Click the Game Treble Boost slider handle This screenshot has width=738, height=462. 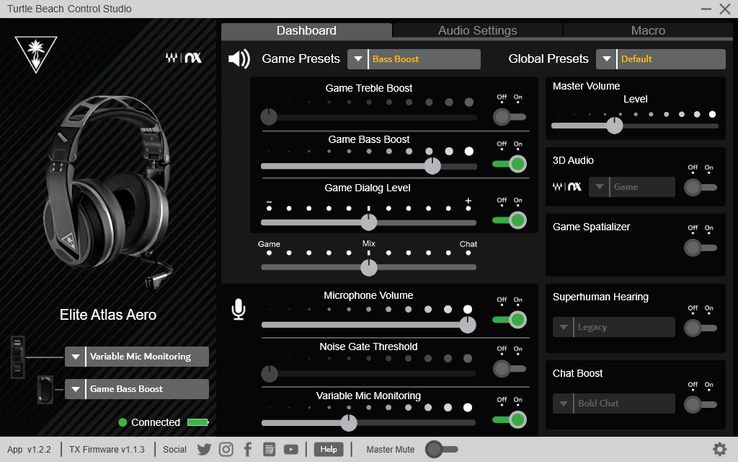tap(269, 117)
